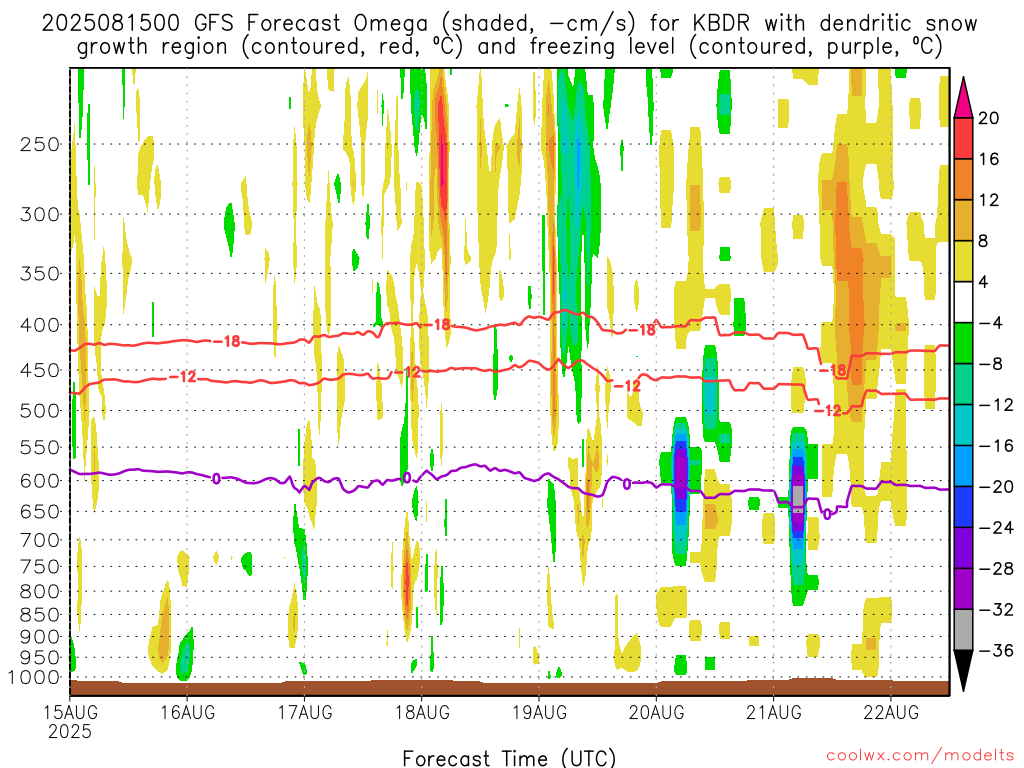This screenshot has height=768, width=1024.
Task: Select the violet -24 to -28 colorbar swatch
Action: coord(963,548)
